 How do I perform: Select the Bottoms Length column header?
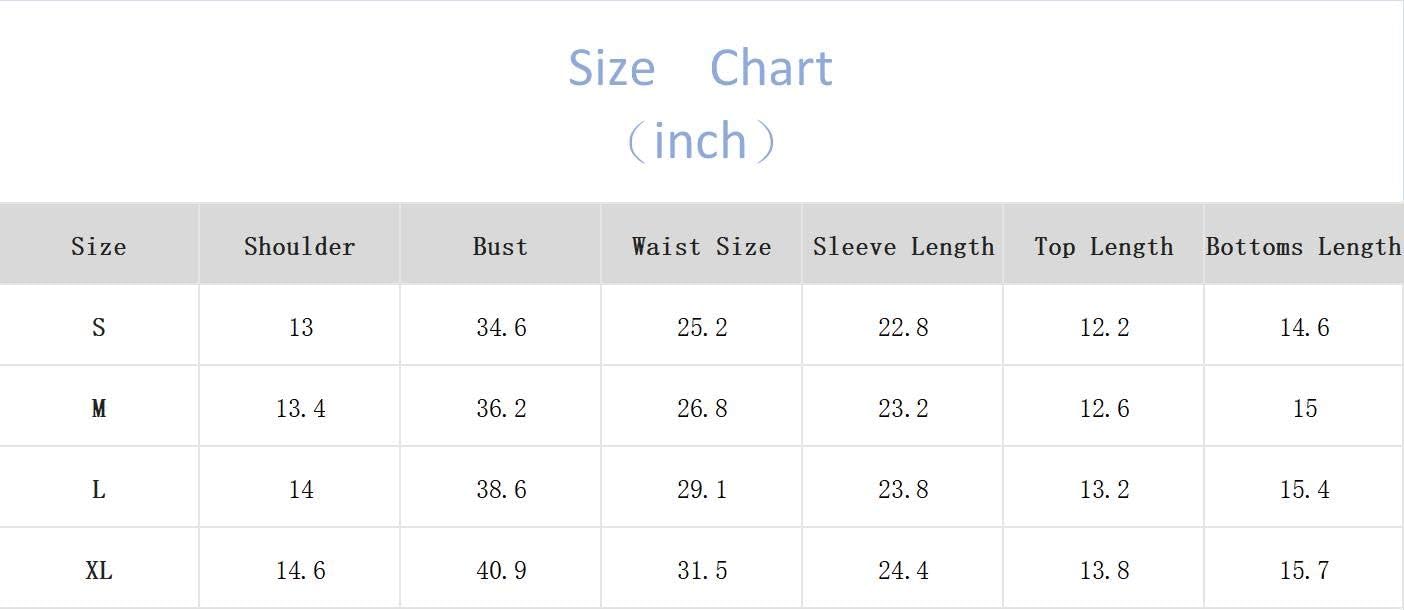click(1304, 246)
